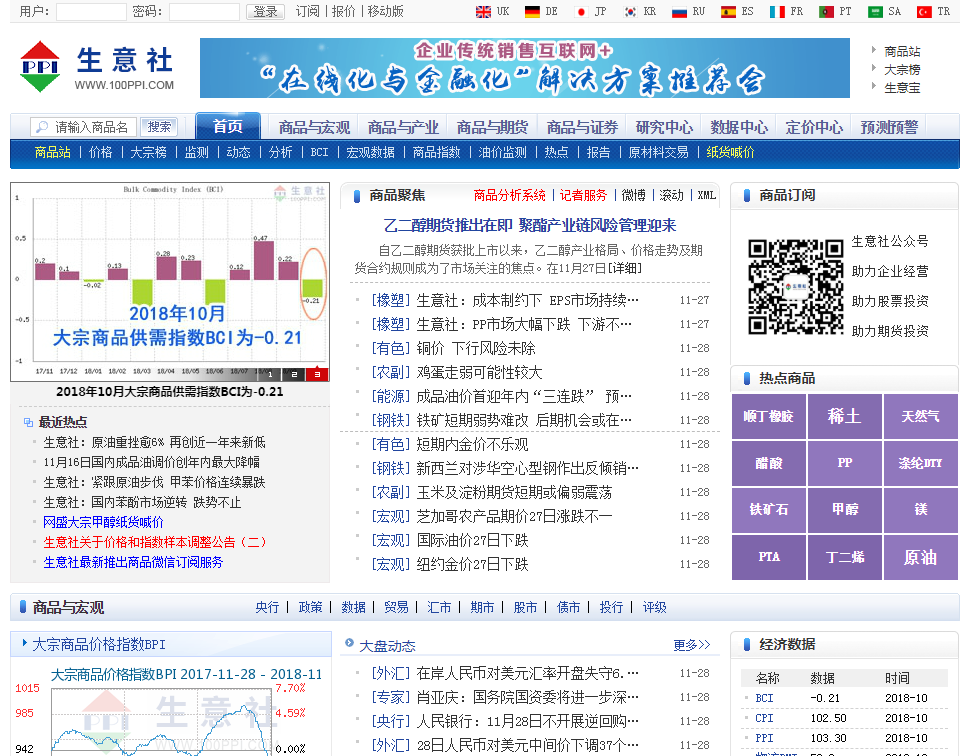This screenshot has height=756, width=971.
Task: Open the 记者服务 red link
Action: coord(583,196)
